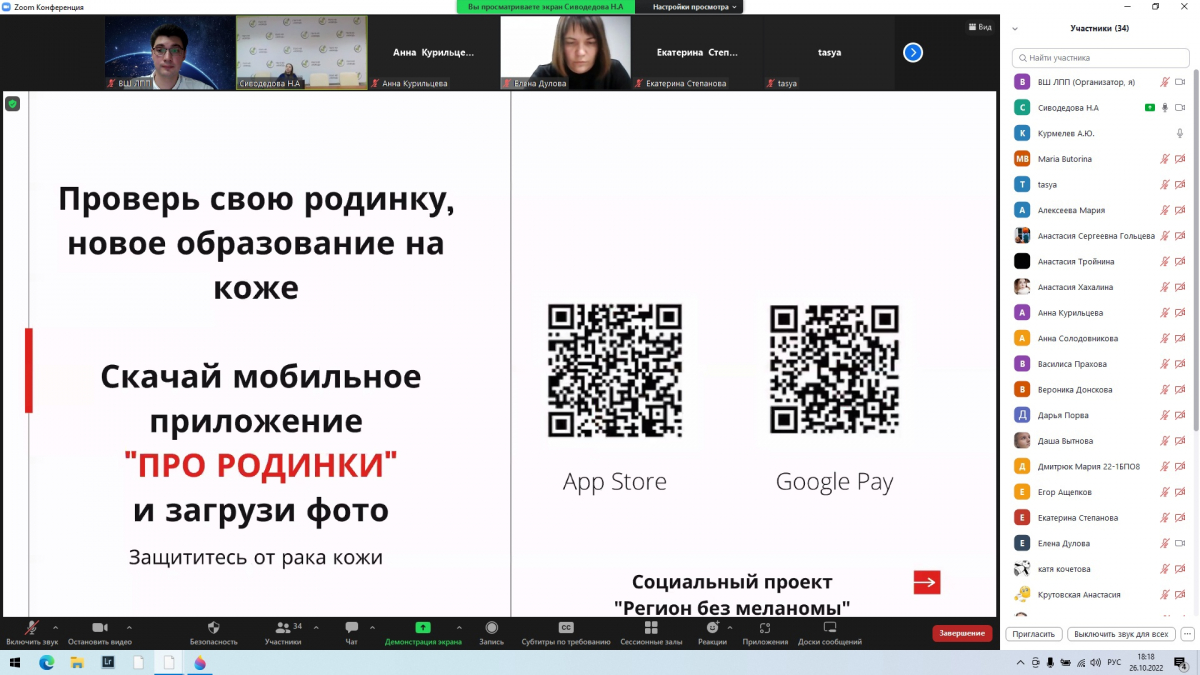Click green Демонстрация экрана share icon
1200x675 pixels.
click(x=423, y=628)
